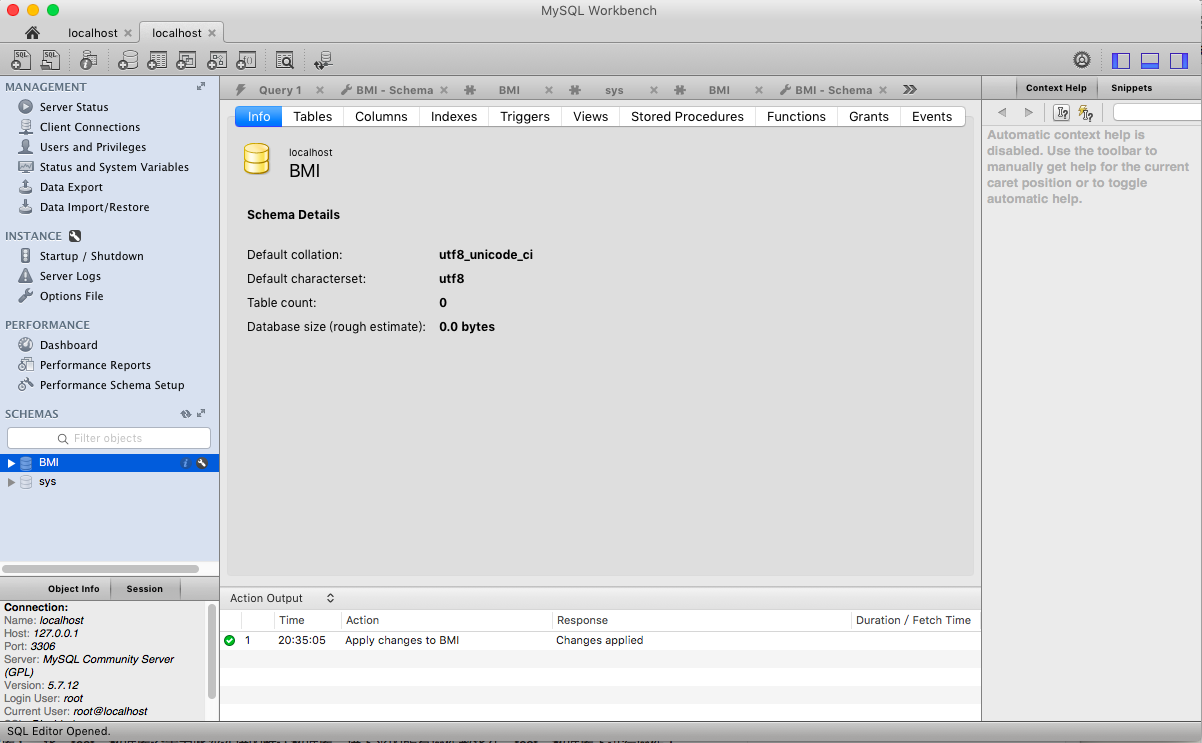
Task: Go back in context help history
Action: (1002, 113)
